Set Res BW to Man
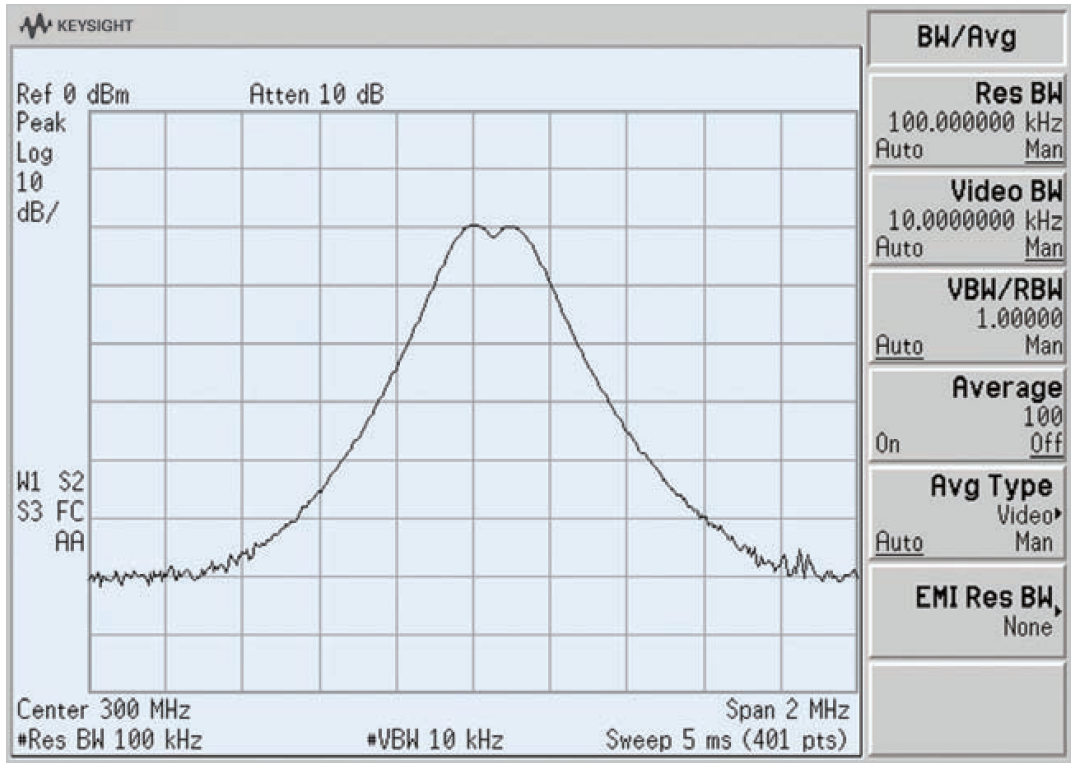Image resolution: width=1085 pixels, height=768 pixels. click(x=1043, y=149)
